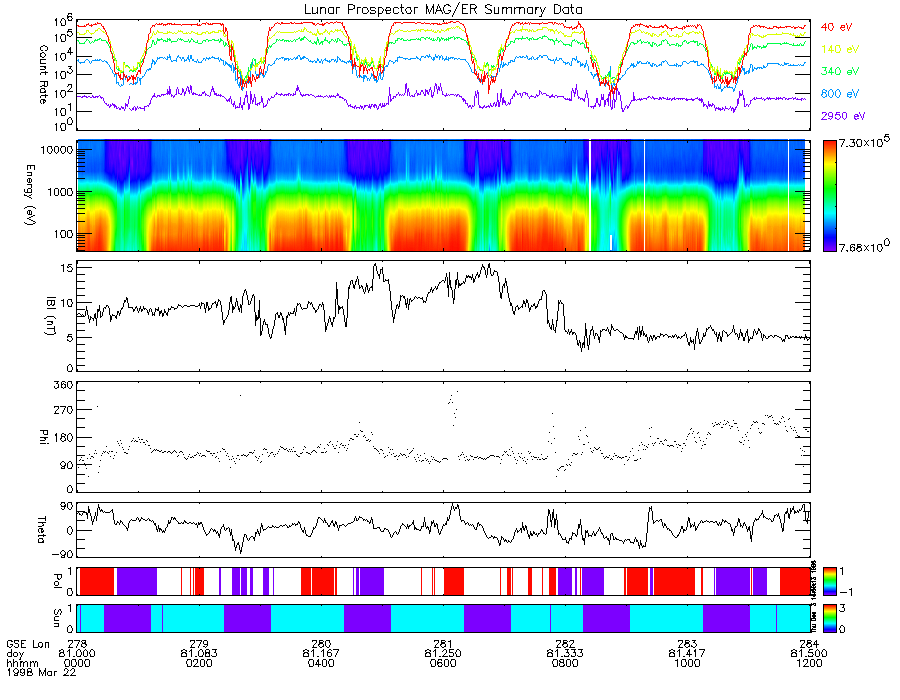Click the GSE Lon row label
Image resolution: width=900 pixels, height=700 pixels.
click(28, 644)
